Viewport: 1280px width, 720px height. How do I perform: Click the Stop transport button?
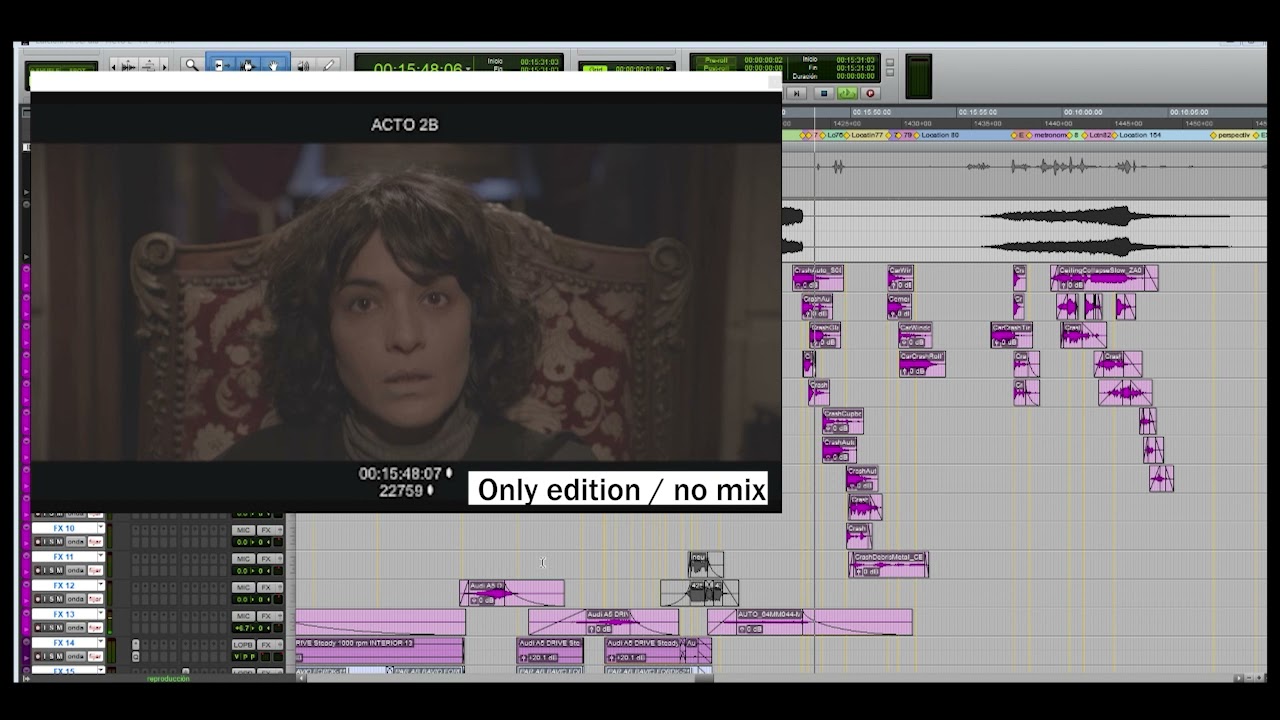[823, 93]
